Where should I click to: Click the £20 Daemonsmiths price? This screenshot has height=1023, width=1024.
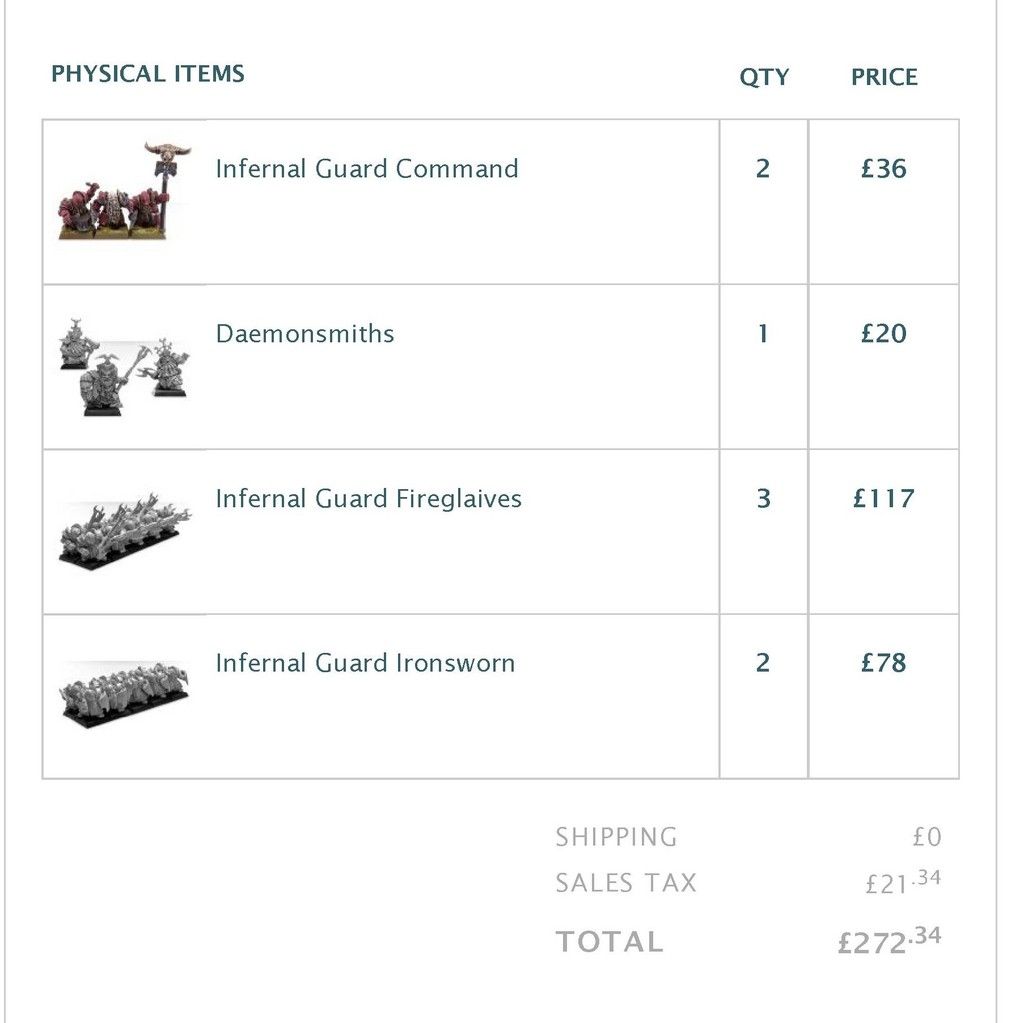884,334
